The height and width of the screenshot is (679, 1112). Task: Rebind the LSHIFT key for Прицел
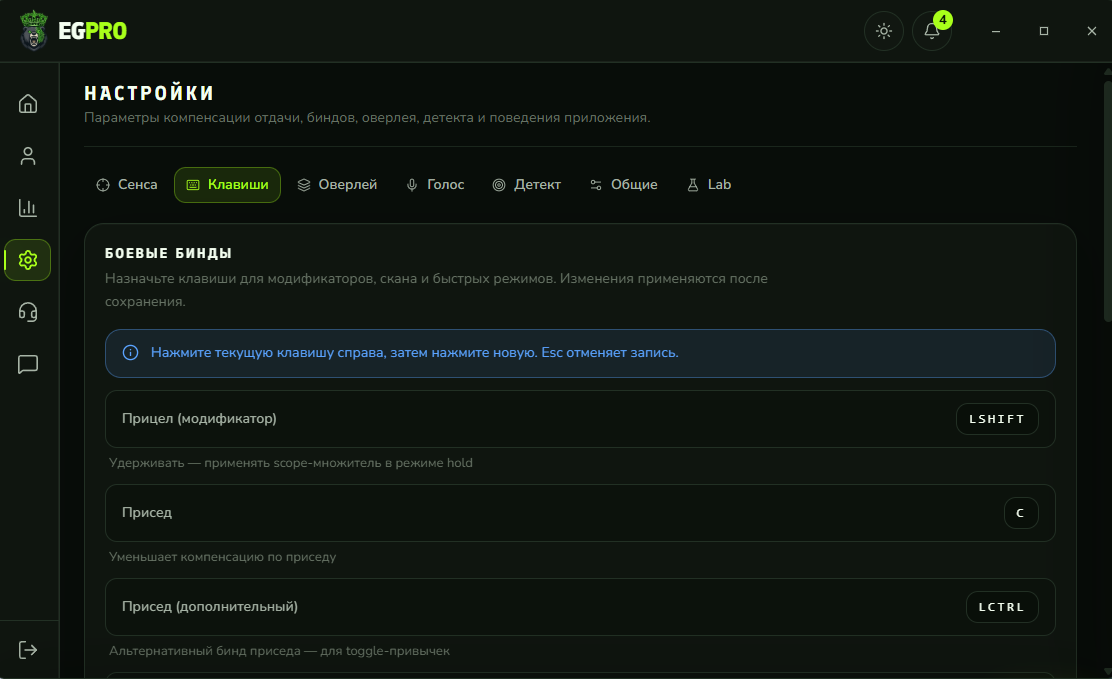[x=997, y=419]
